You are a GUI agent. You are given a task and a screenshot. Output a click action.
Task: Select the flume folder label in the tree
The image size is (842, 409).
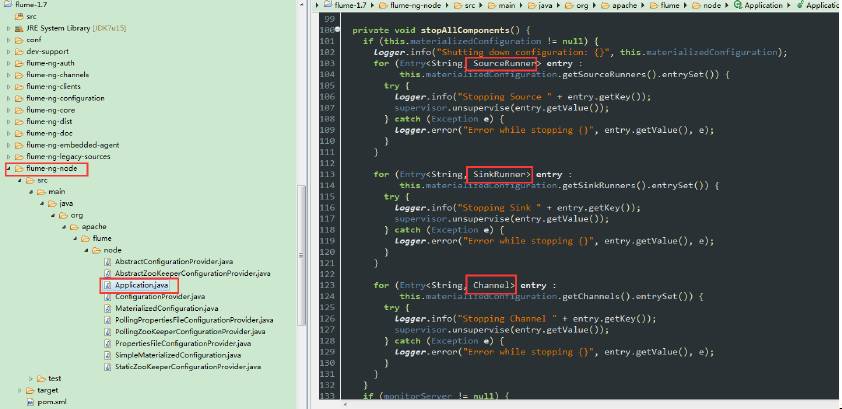point(102,238)
